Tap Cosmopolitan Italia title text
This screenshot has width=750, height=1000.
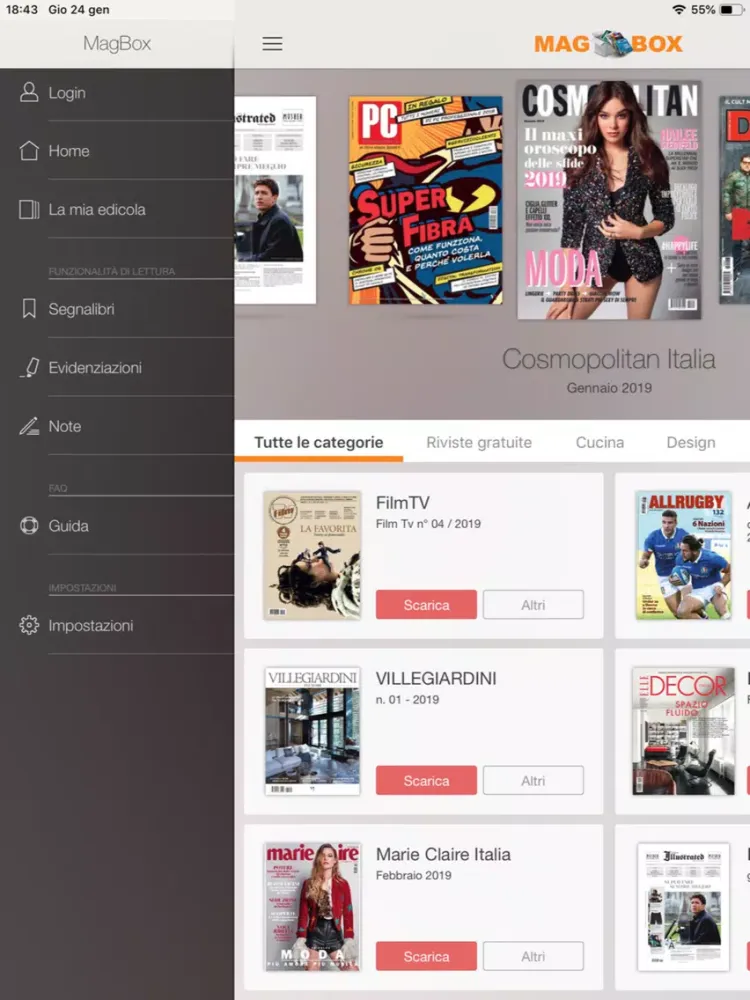click(x=608, y=359)
